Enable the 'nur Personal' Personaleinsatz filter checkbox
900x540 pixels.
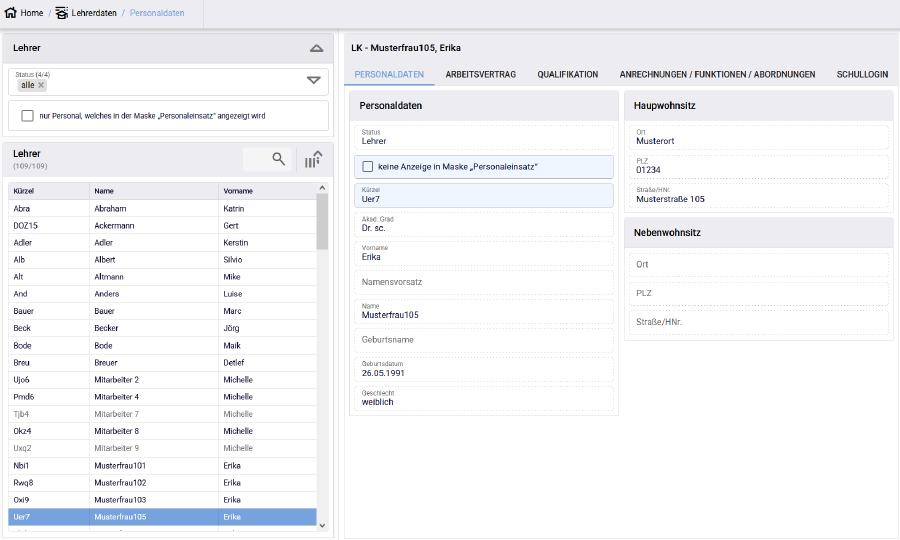point(28,116)
